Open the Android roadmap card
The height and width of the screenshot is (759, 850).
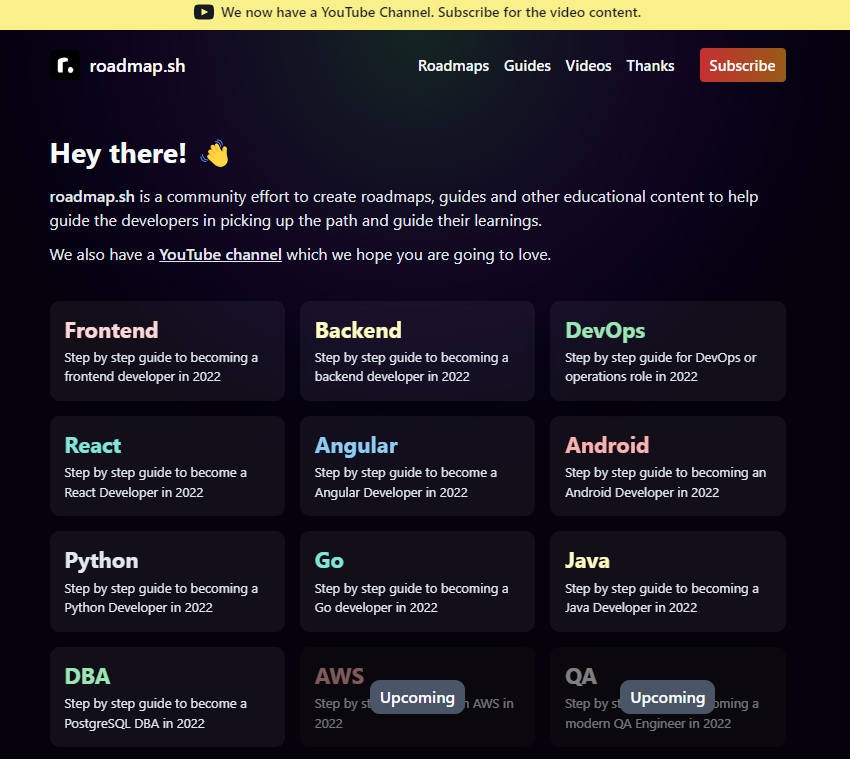coord(668,466)
